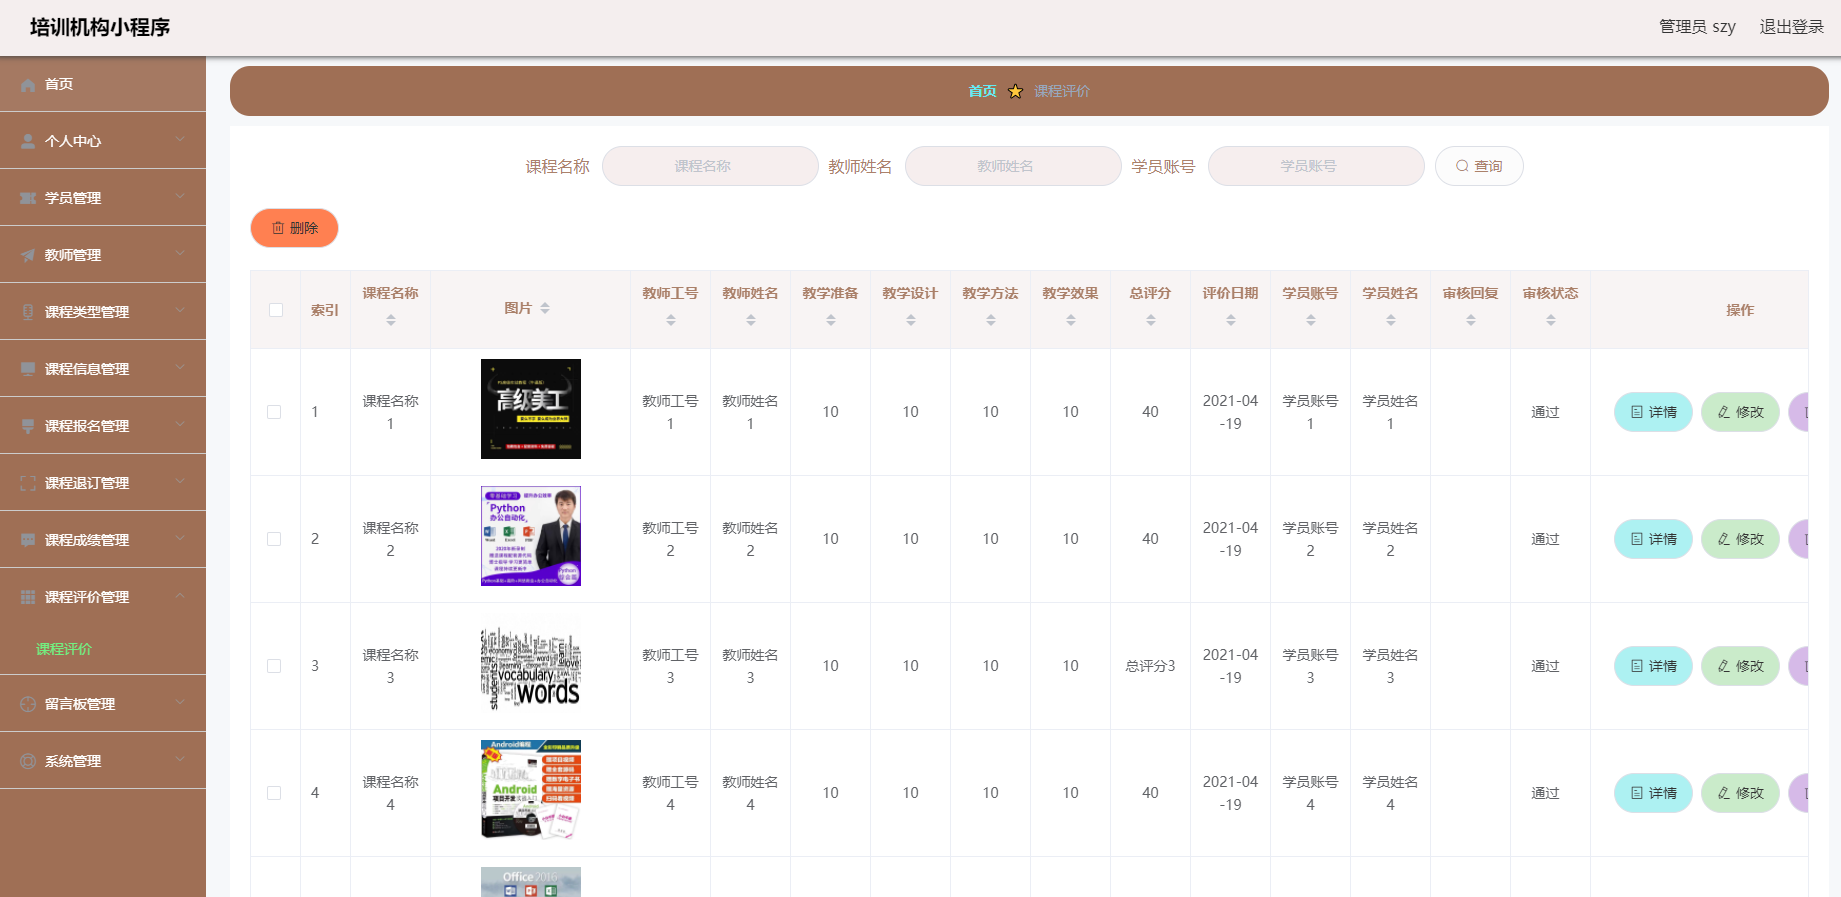Click the 留言板管理 sidebar icon
Viewport: 1841px width, 897px height.
pos(28,704)
